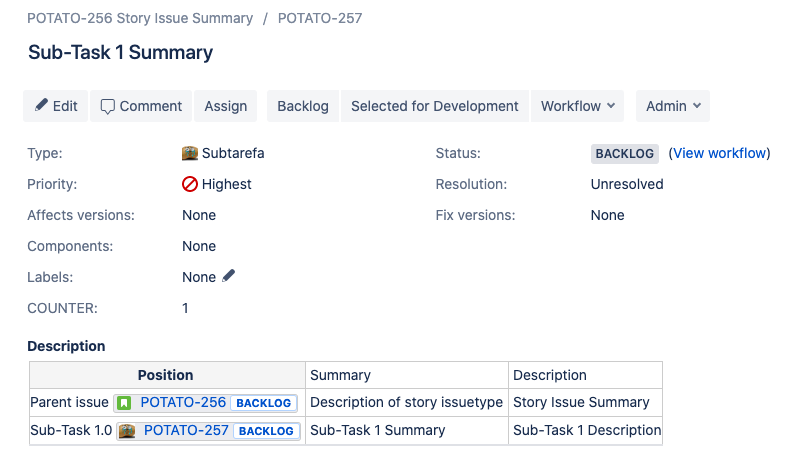This screenshot has height=472, width=807.
Task: Click the 'Fix versions:' field label
Action: (x=475, y=215)
